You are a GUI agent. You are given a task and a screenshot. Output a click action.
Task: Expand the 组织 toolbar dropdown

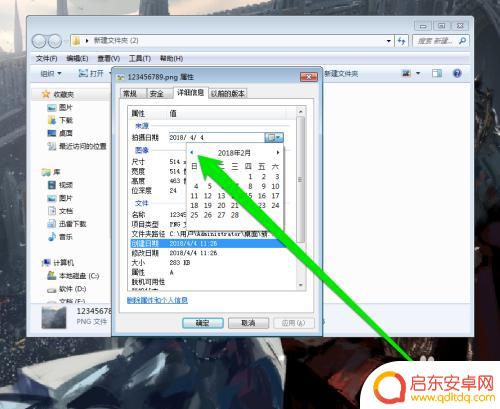[x=51, y=73]
